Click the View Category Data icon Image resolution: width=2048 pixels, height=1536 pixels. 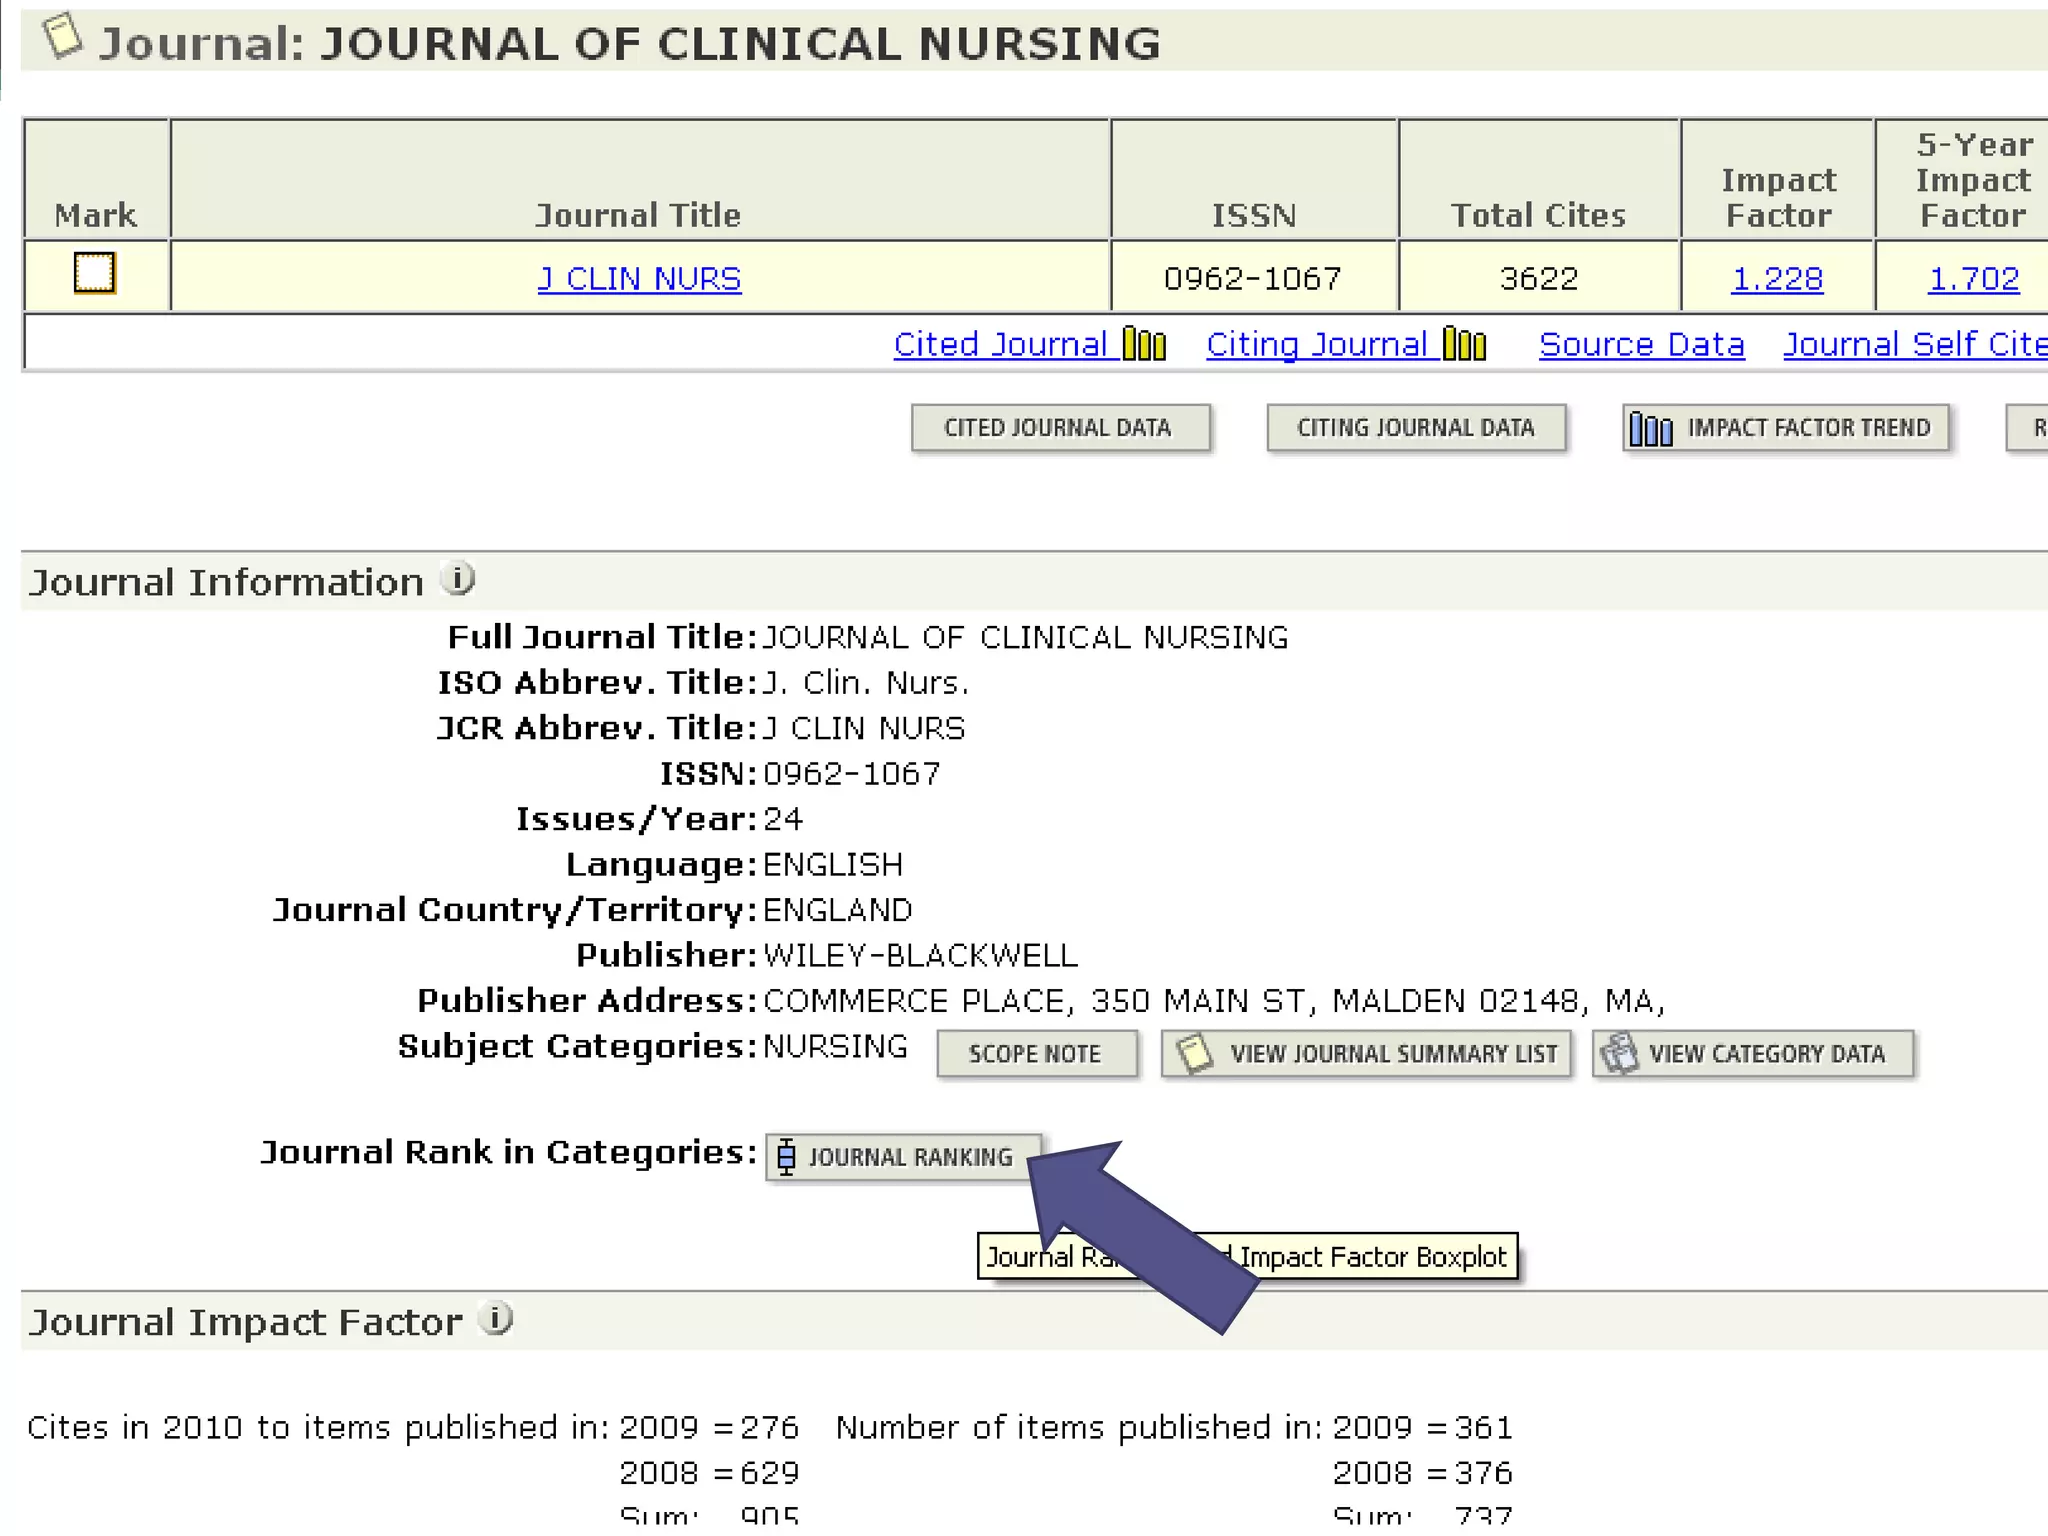point(1619,1054)
